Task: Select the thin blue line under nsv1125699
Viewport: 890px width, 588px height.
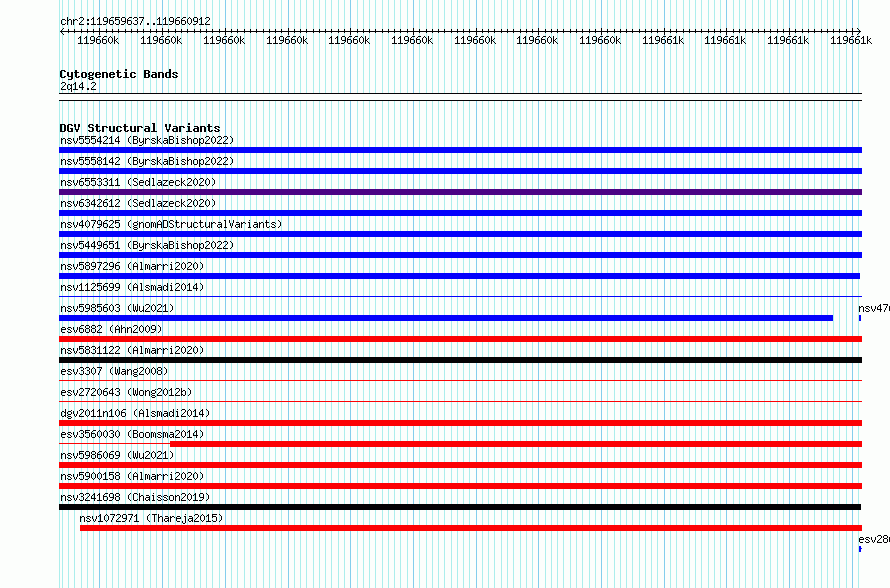Action: (x=460, y=296)
